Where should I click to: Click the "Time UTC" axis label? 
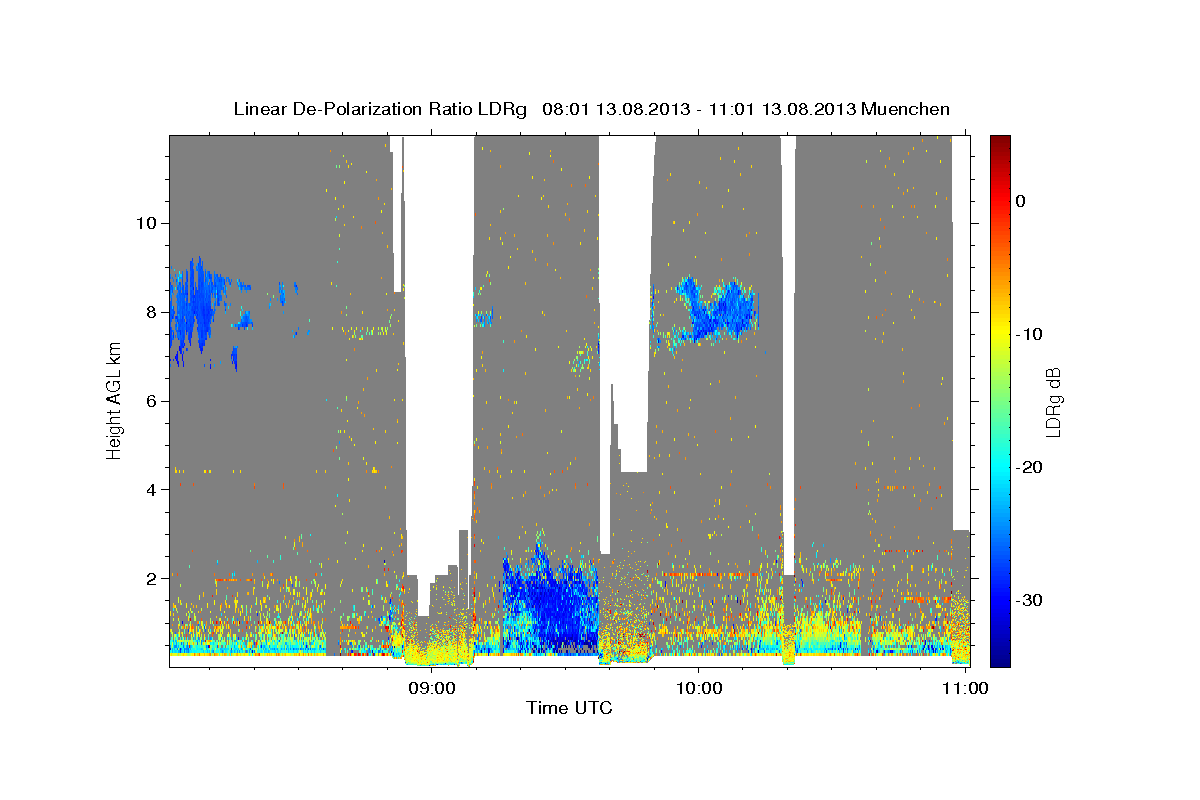569,708
